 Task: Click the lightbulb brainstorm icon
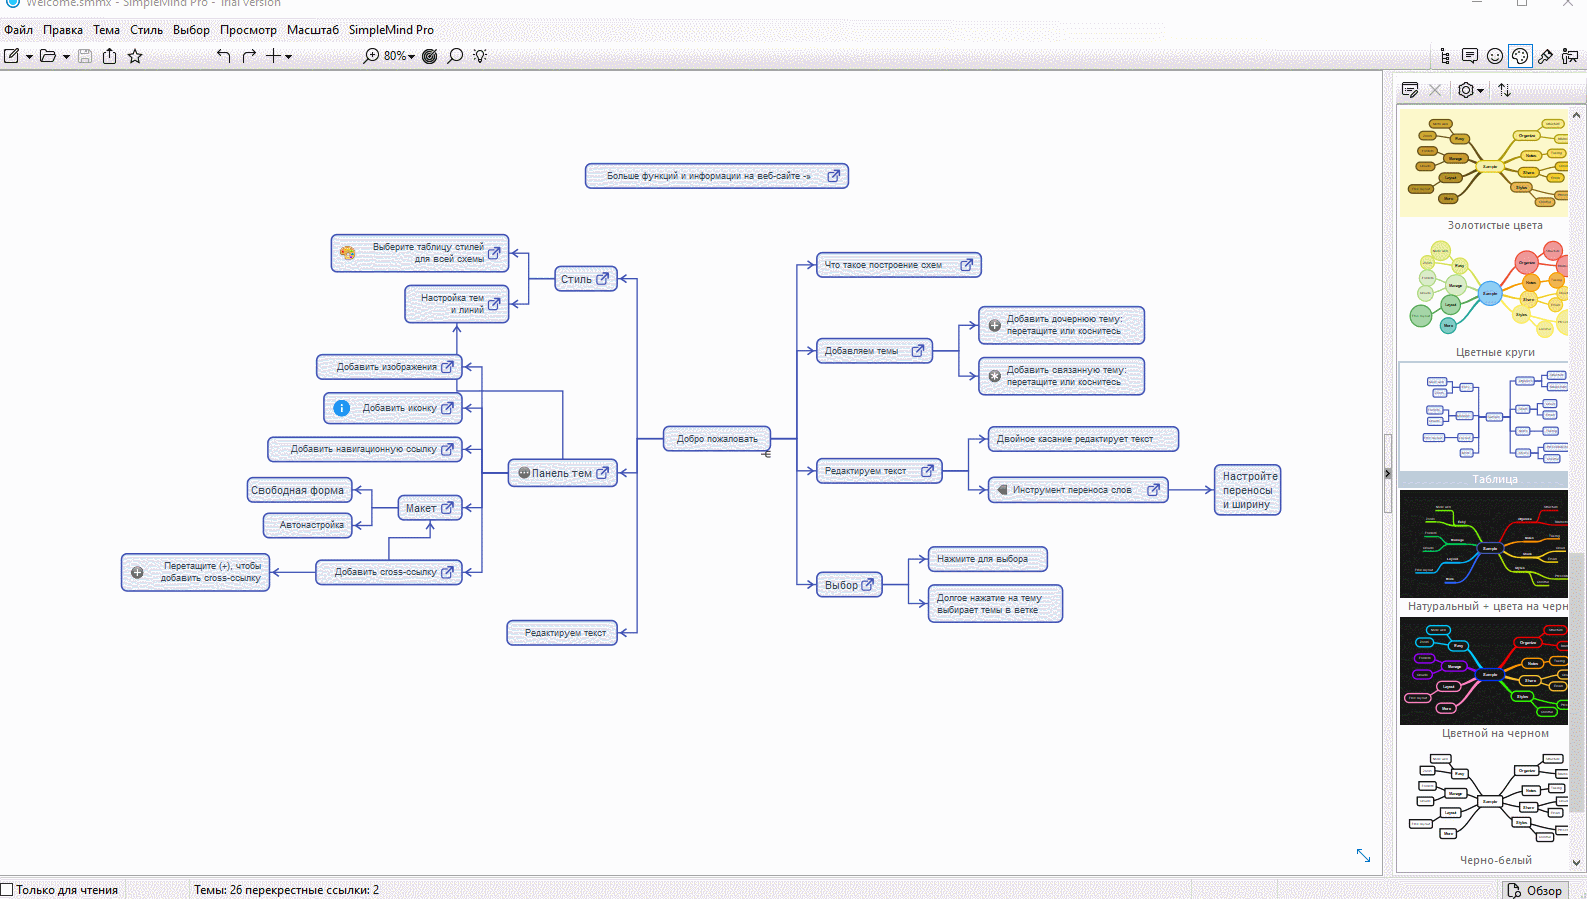pos(480,56)
